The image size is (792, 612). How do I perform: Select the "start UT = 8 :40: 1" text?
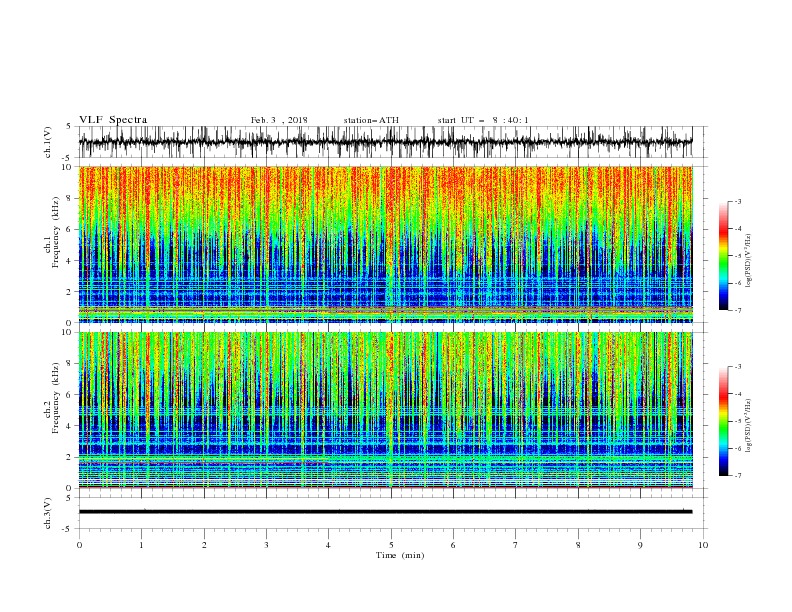pos(483,120)
